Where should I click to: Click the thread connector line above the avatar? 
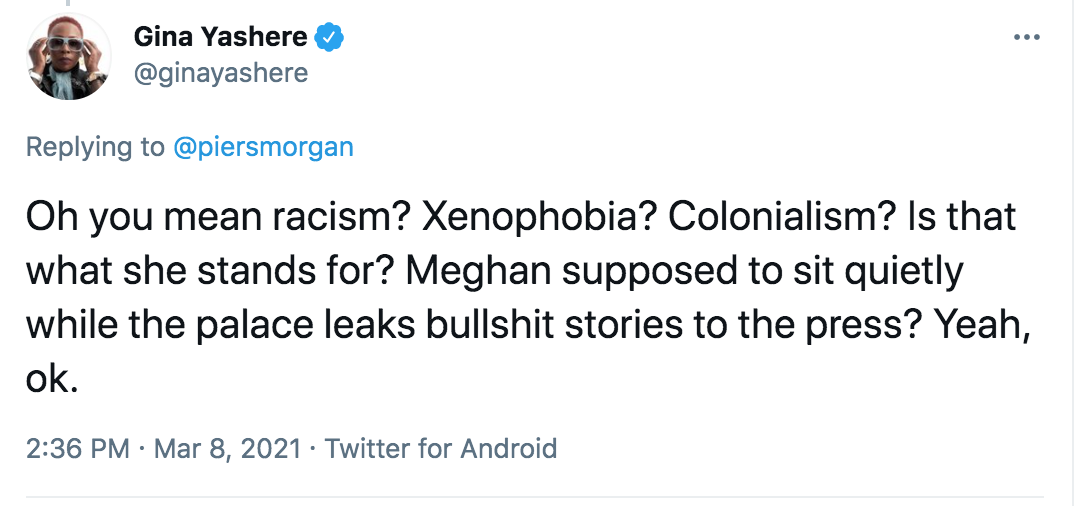[67, 5]
